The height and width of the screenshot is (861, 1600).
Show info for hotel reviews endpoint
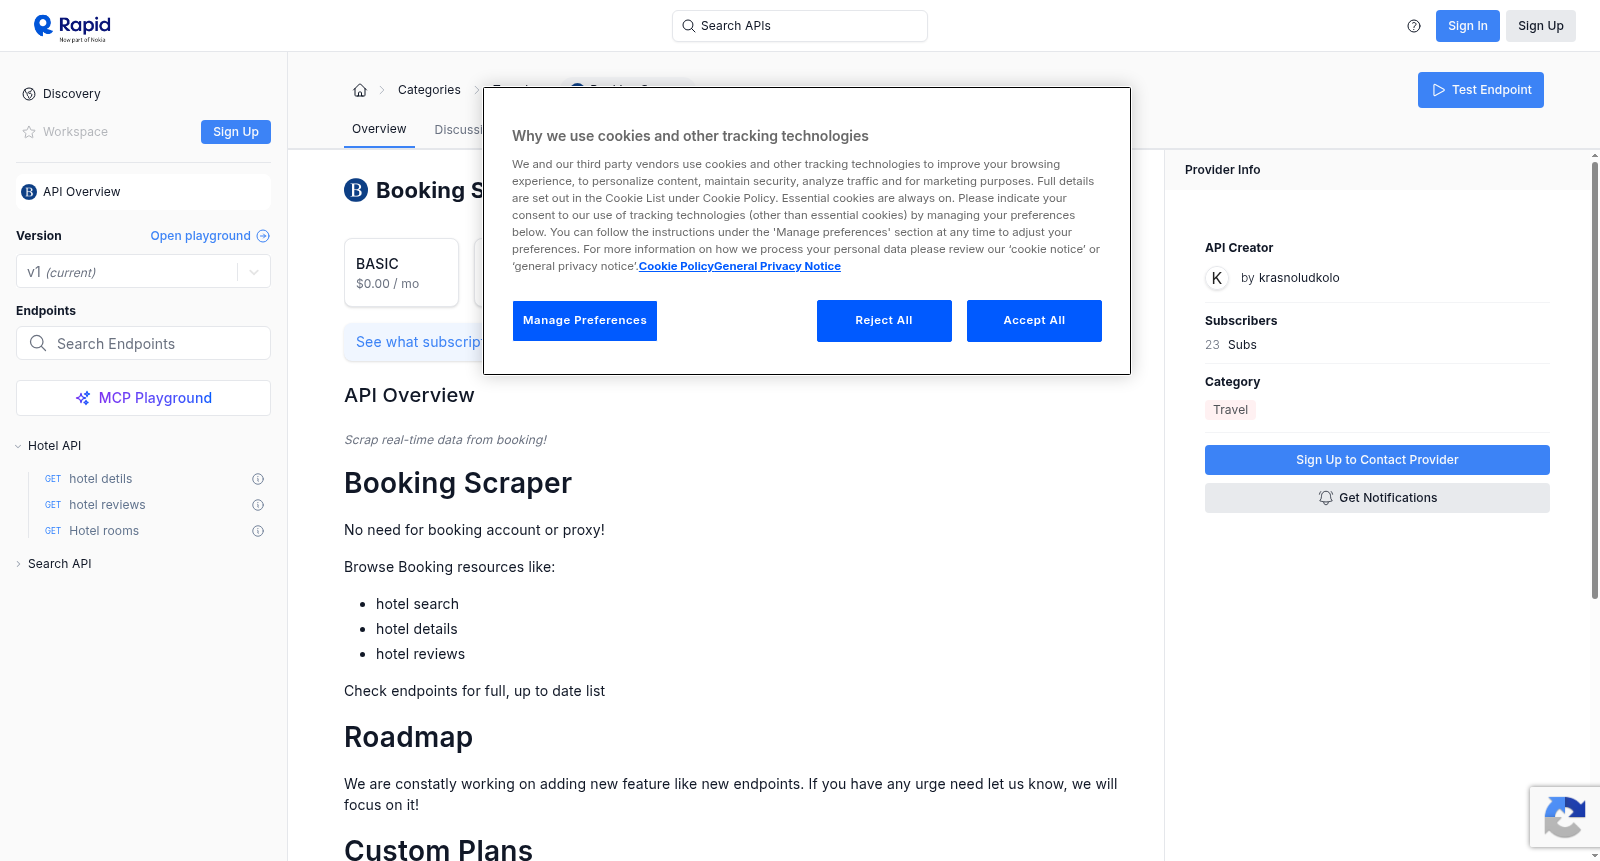[258, 505]
